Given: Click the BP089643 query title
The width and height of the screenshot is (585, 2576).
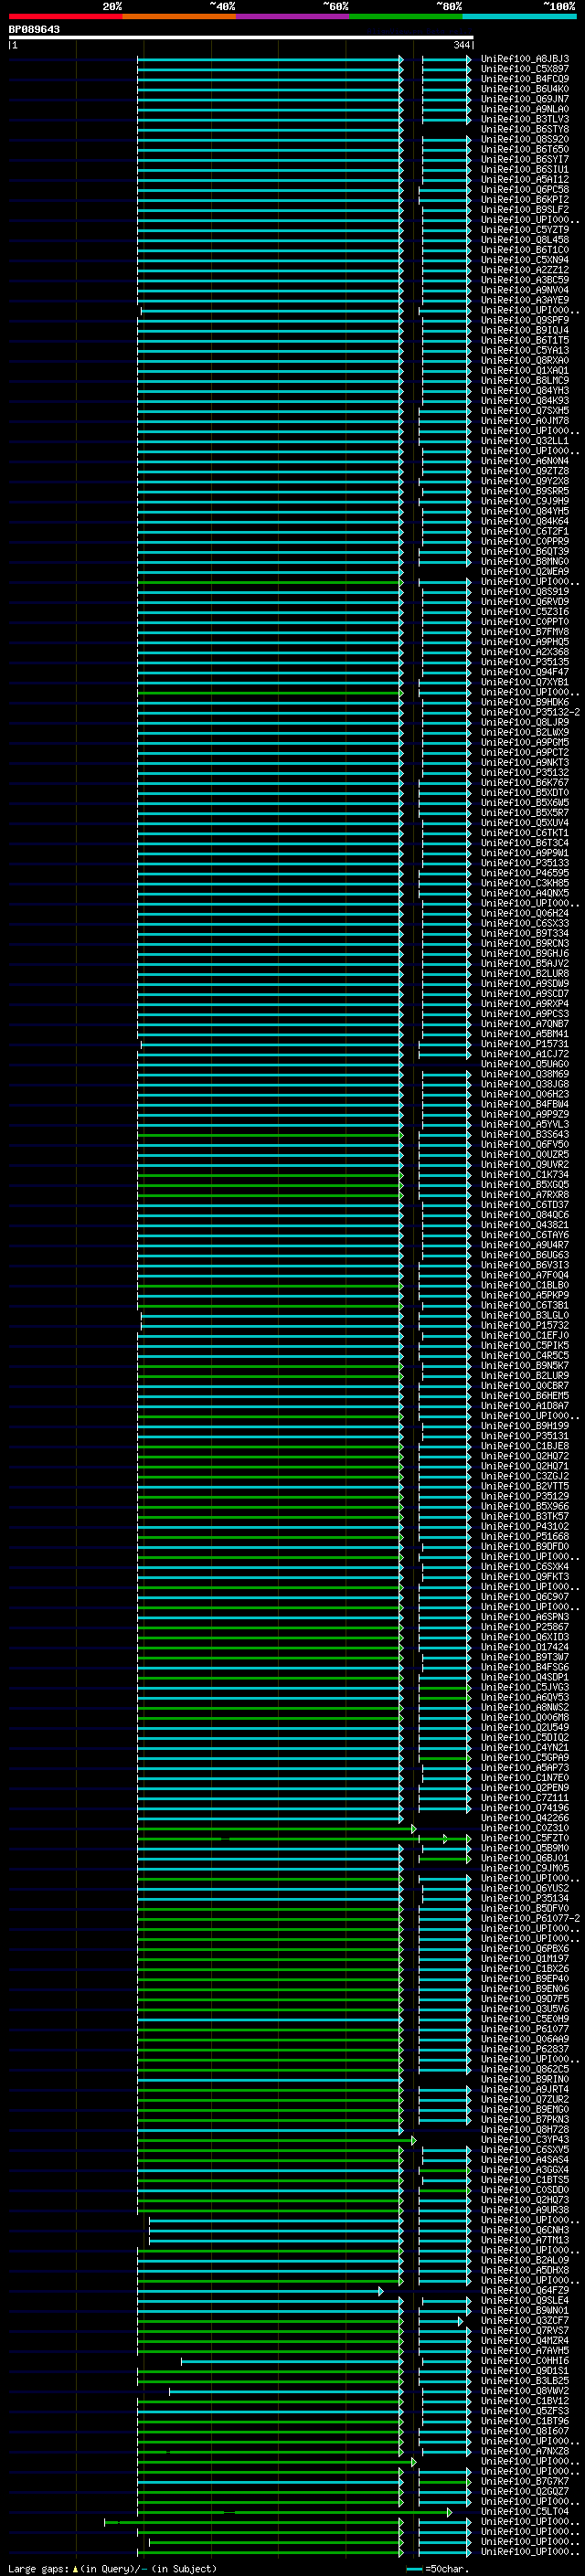Looking at the screenshot, I should tap(34, 30).
